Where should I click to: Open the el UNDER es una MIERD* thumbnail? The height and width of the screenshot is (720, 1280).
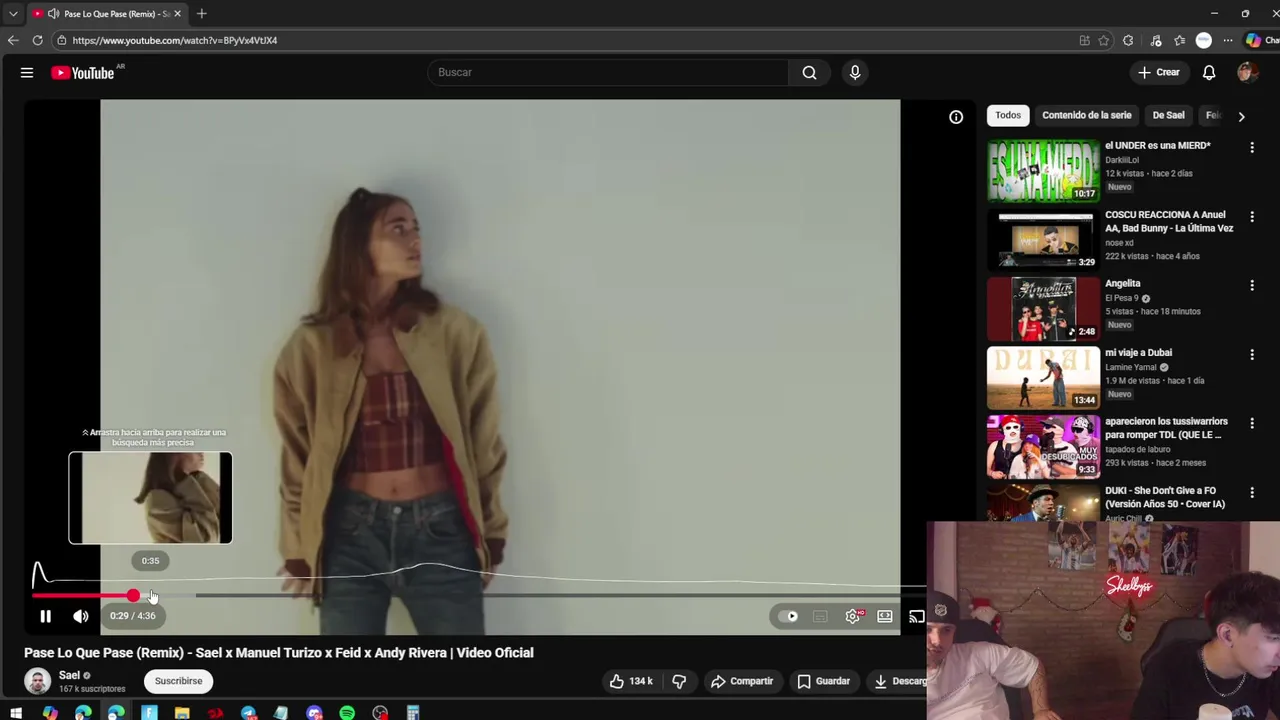tap(1043, 171)
